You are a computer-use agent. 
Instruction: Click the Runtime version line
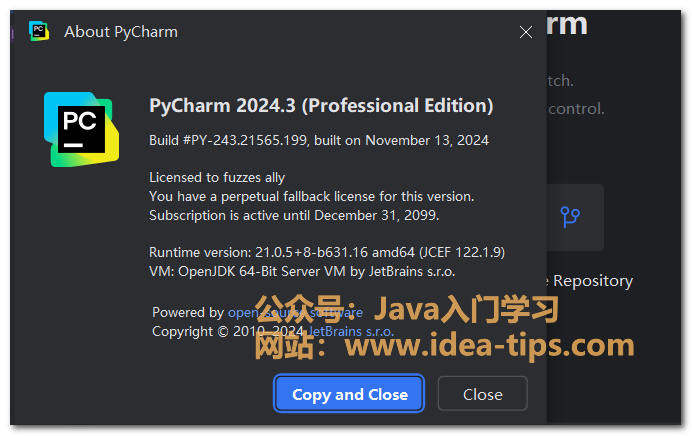point(327,252)
